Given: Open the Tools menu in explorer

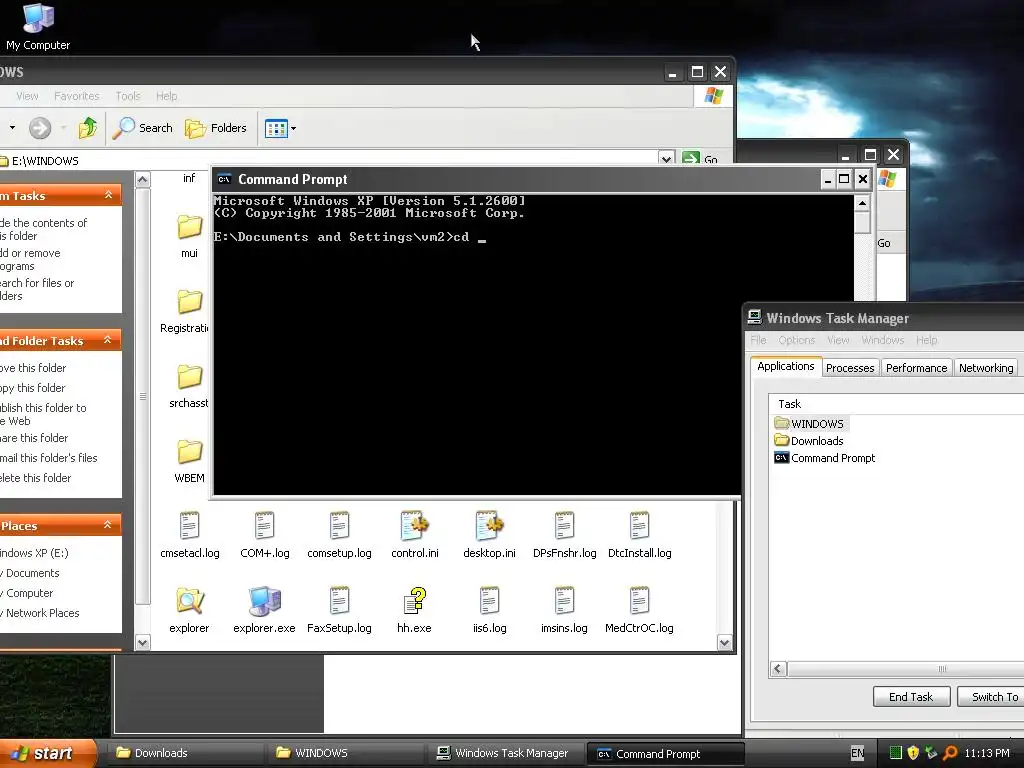Looking at the screenshot, I should (x=128, y=96).
